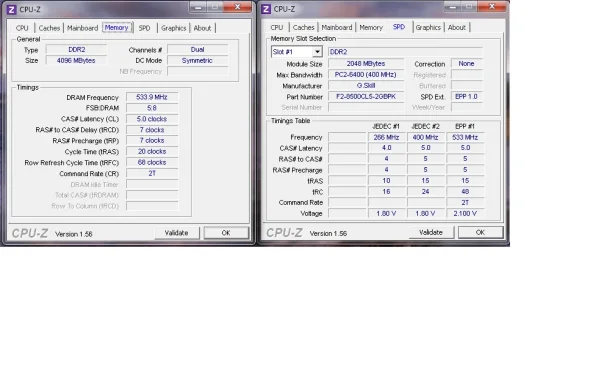Select the Memory tab in the left window

116,27
